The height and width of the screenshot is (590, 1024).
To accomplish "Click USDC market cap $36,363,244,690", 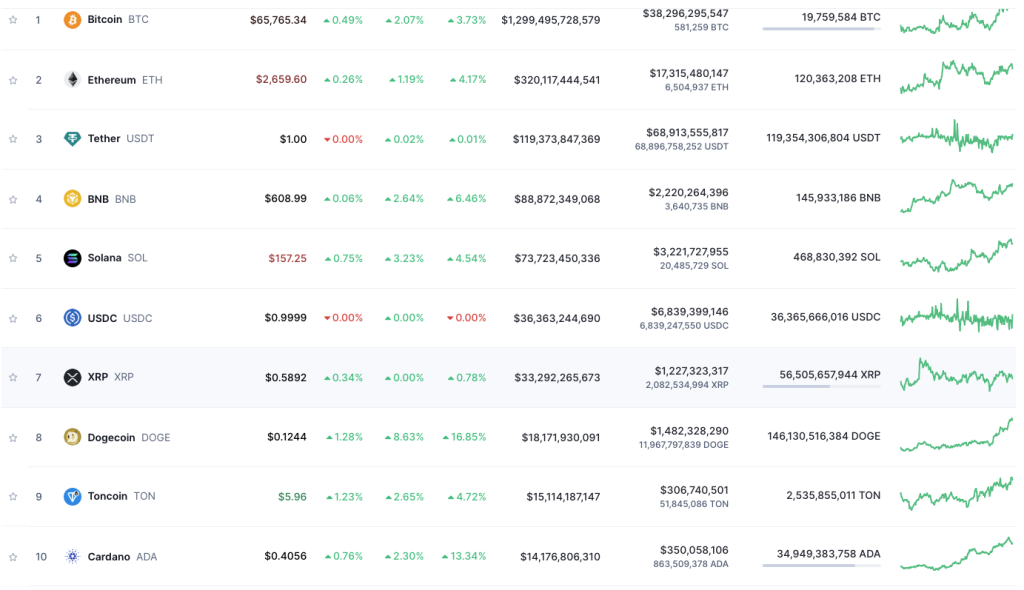I will pos(557,319).
